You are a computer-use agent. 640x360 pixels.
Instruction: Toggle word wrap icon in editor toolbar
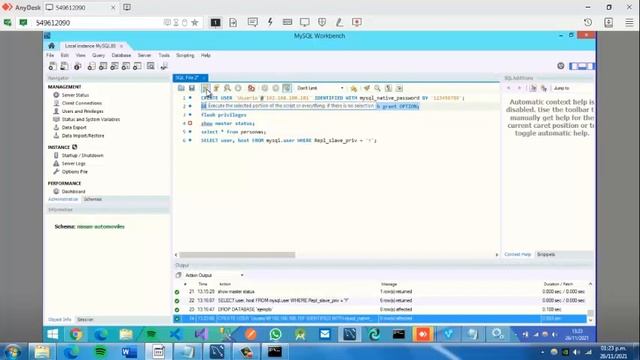click(x=399, y=88)
